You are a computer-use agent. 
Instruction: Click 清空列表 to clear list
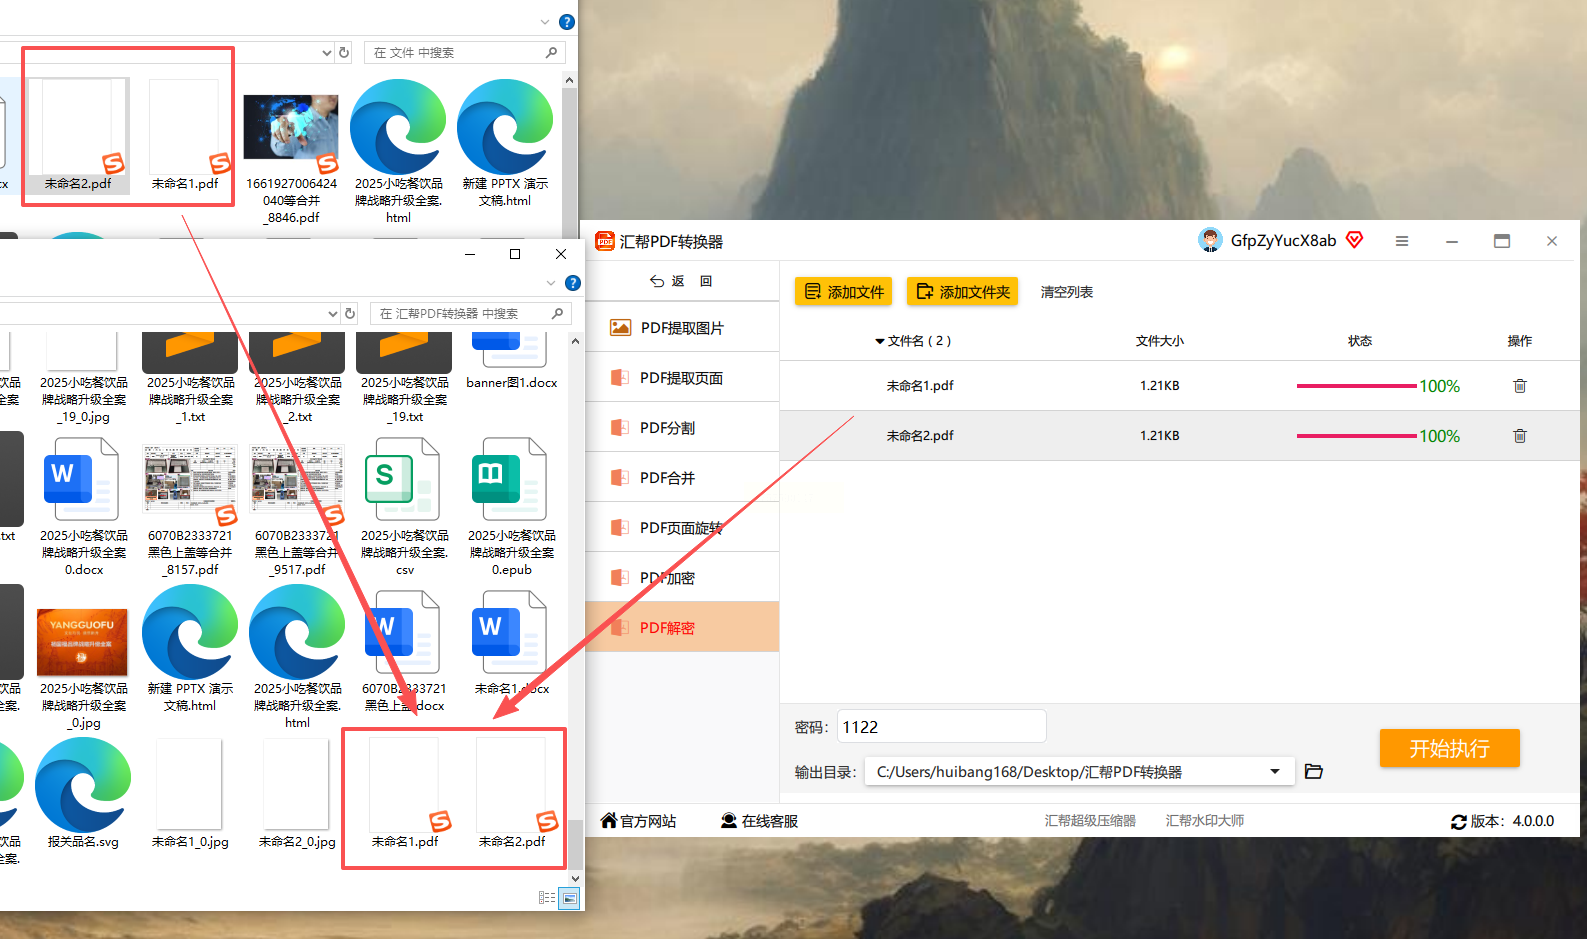(1066, 292)
